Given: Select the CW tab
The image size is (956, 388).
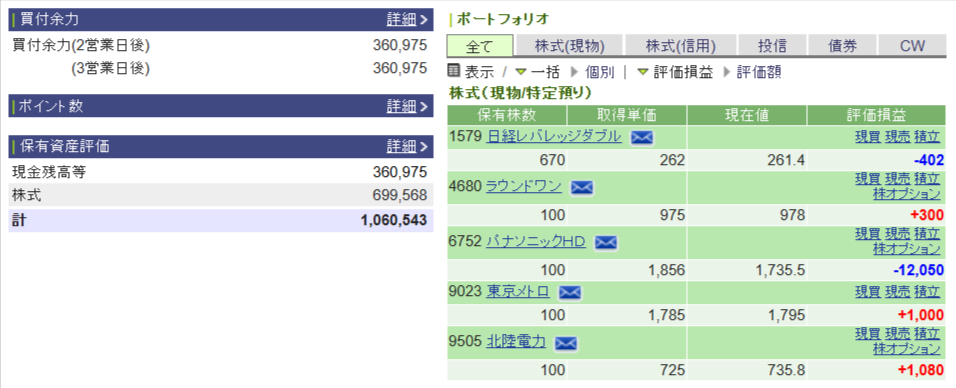Looking at the screenshot, I should click(912, 46).
